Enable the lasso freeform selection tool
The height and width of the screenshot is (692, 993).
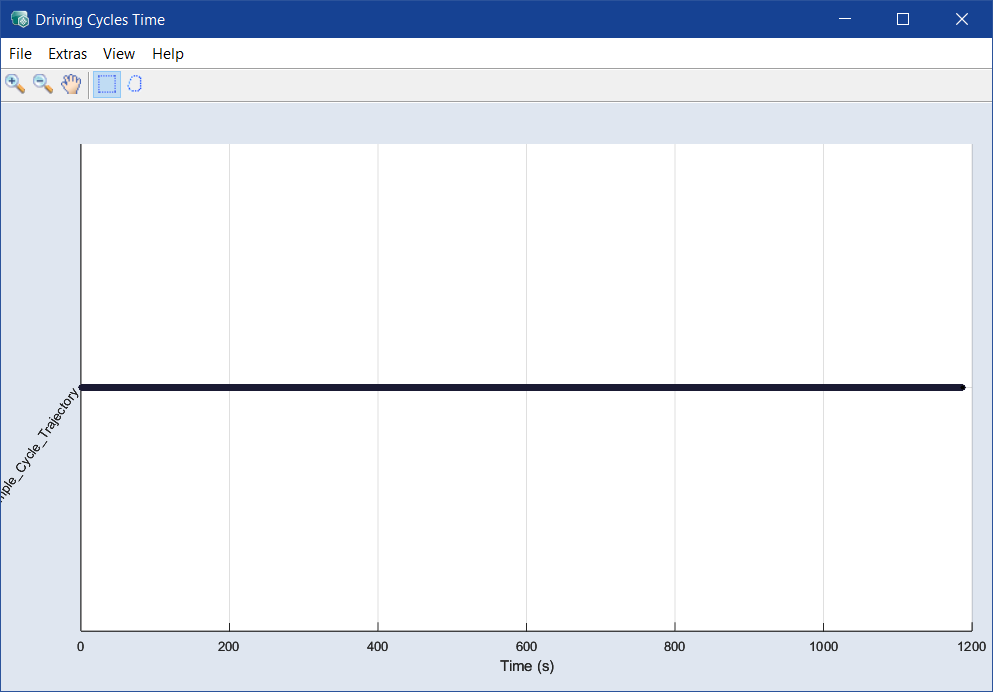pos(135,84)
